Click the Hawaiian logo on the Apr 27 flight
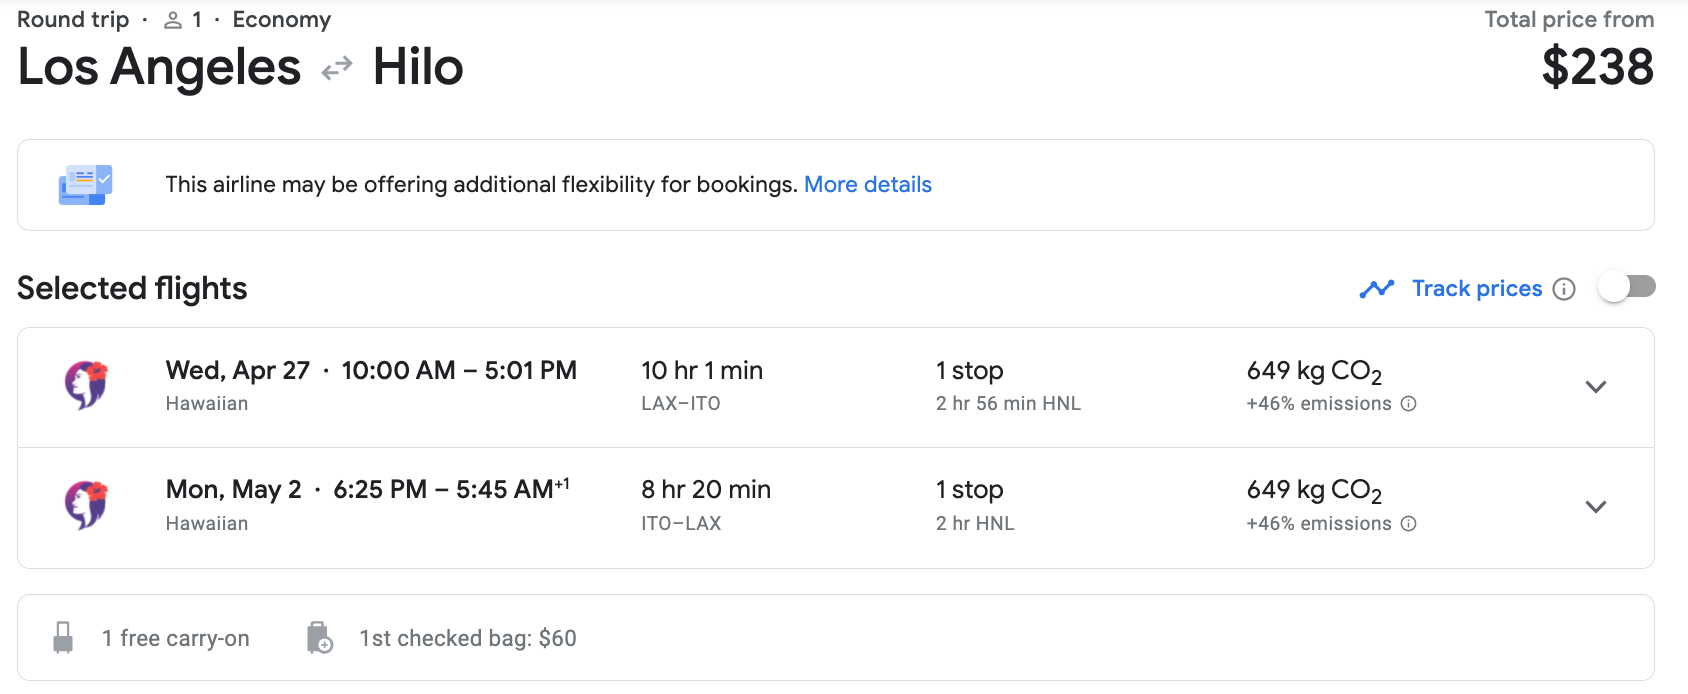The image size is (1688, 694). 86,385
